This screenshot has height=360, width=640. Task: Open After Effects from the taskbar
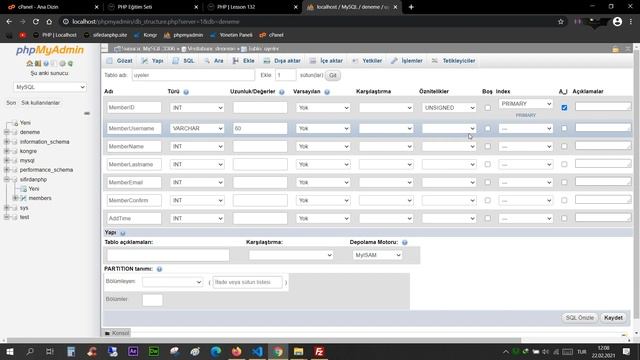pos(133,351)
